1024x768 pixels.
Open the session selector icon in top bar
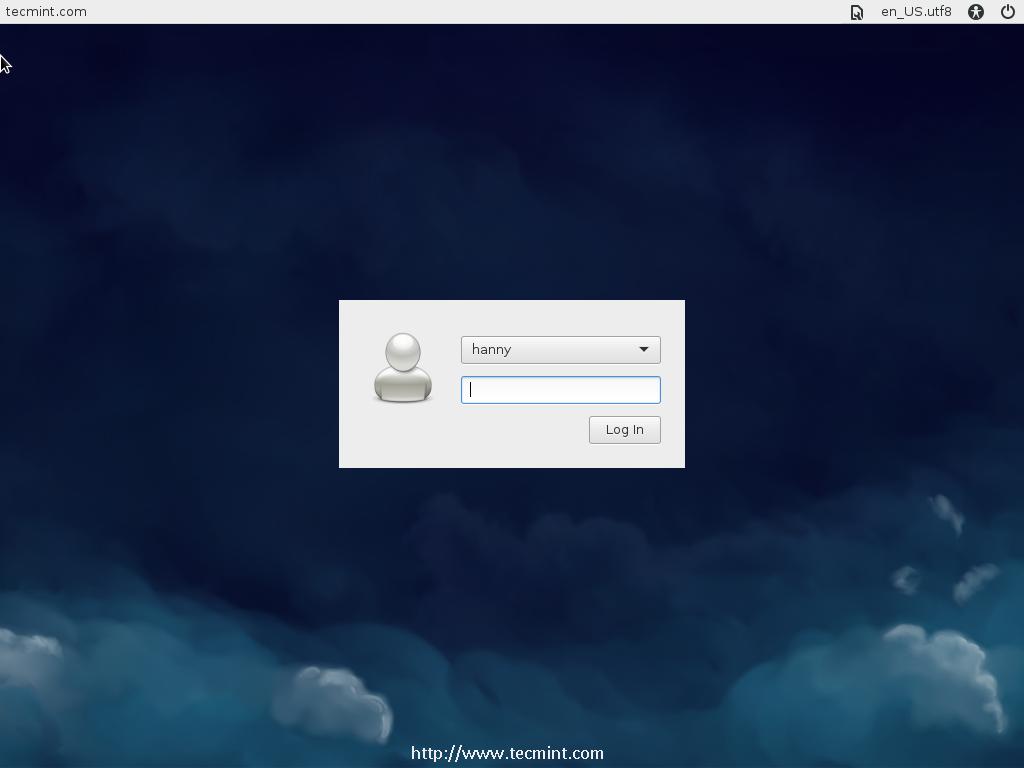point(856,12)
